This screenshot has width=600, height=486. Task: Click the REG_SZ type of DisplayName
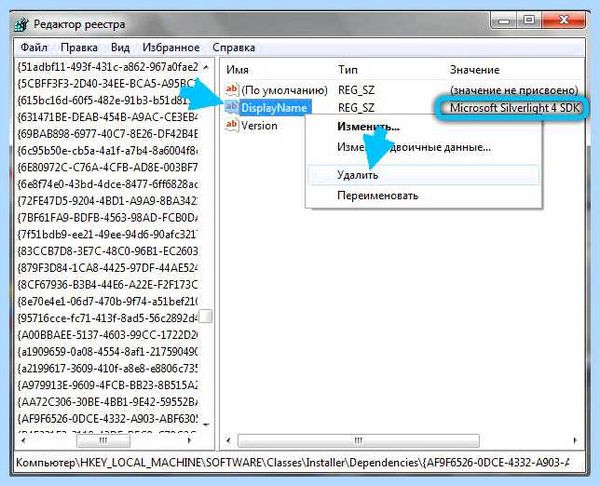(356, 108)
